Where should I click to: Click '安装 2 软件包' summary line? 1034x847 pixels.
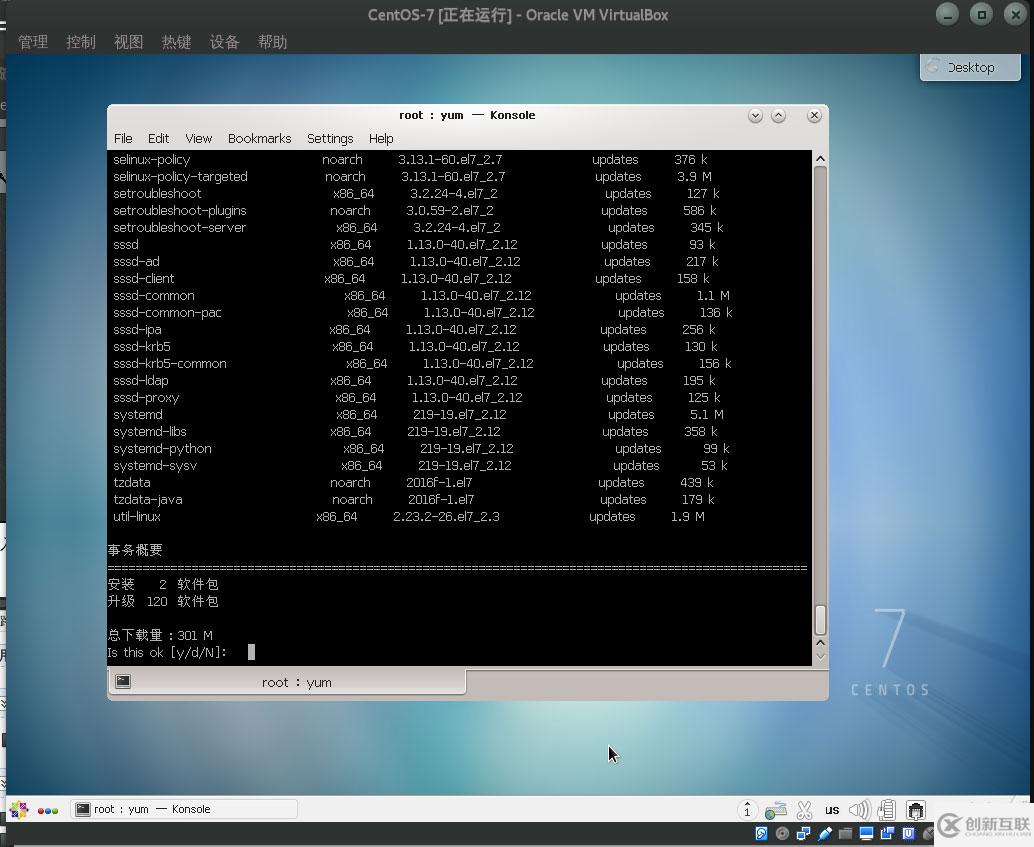click(163, 584)
